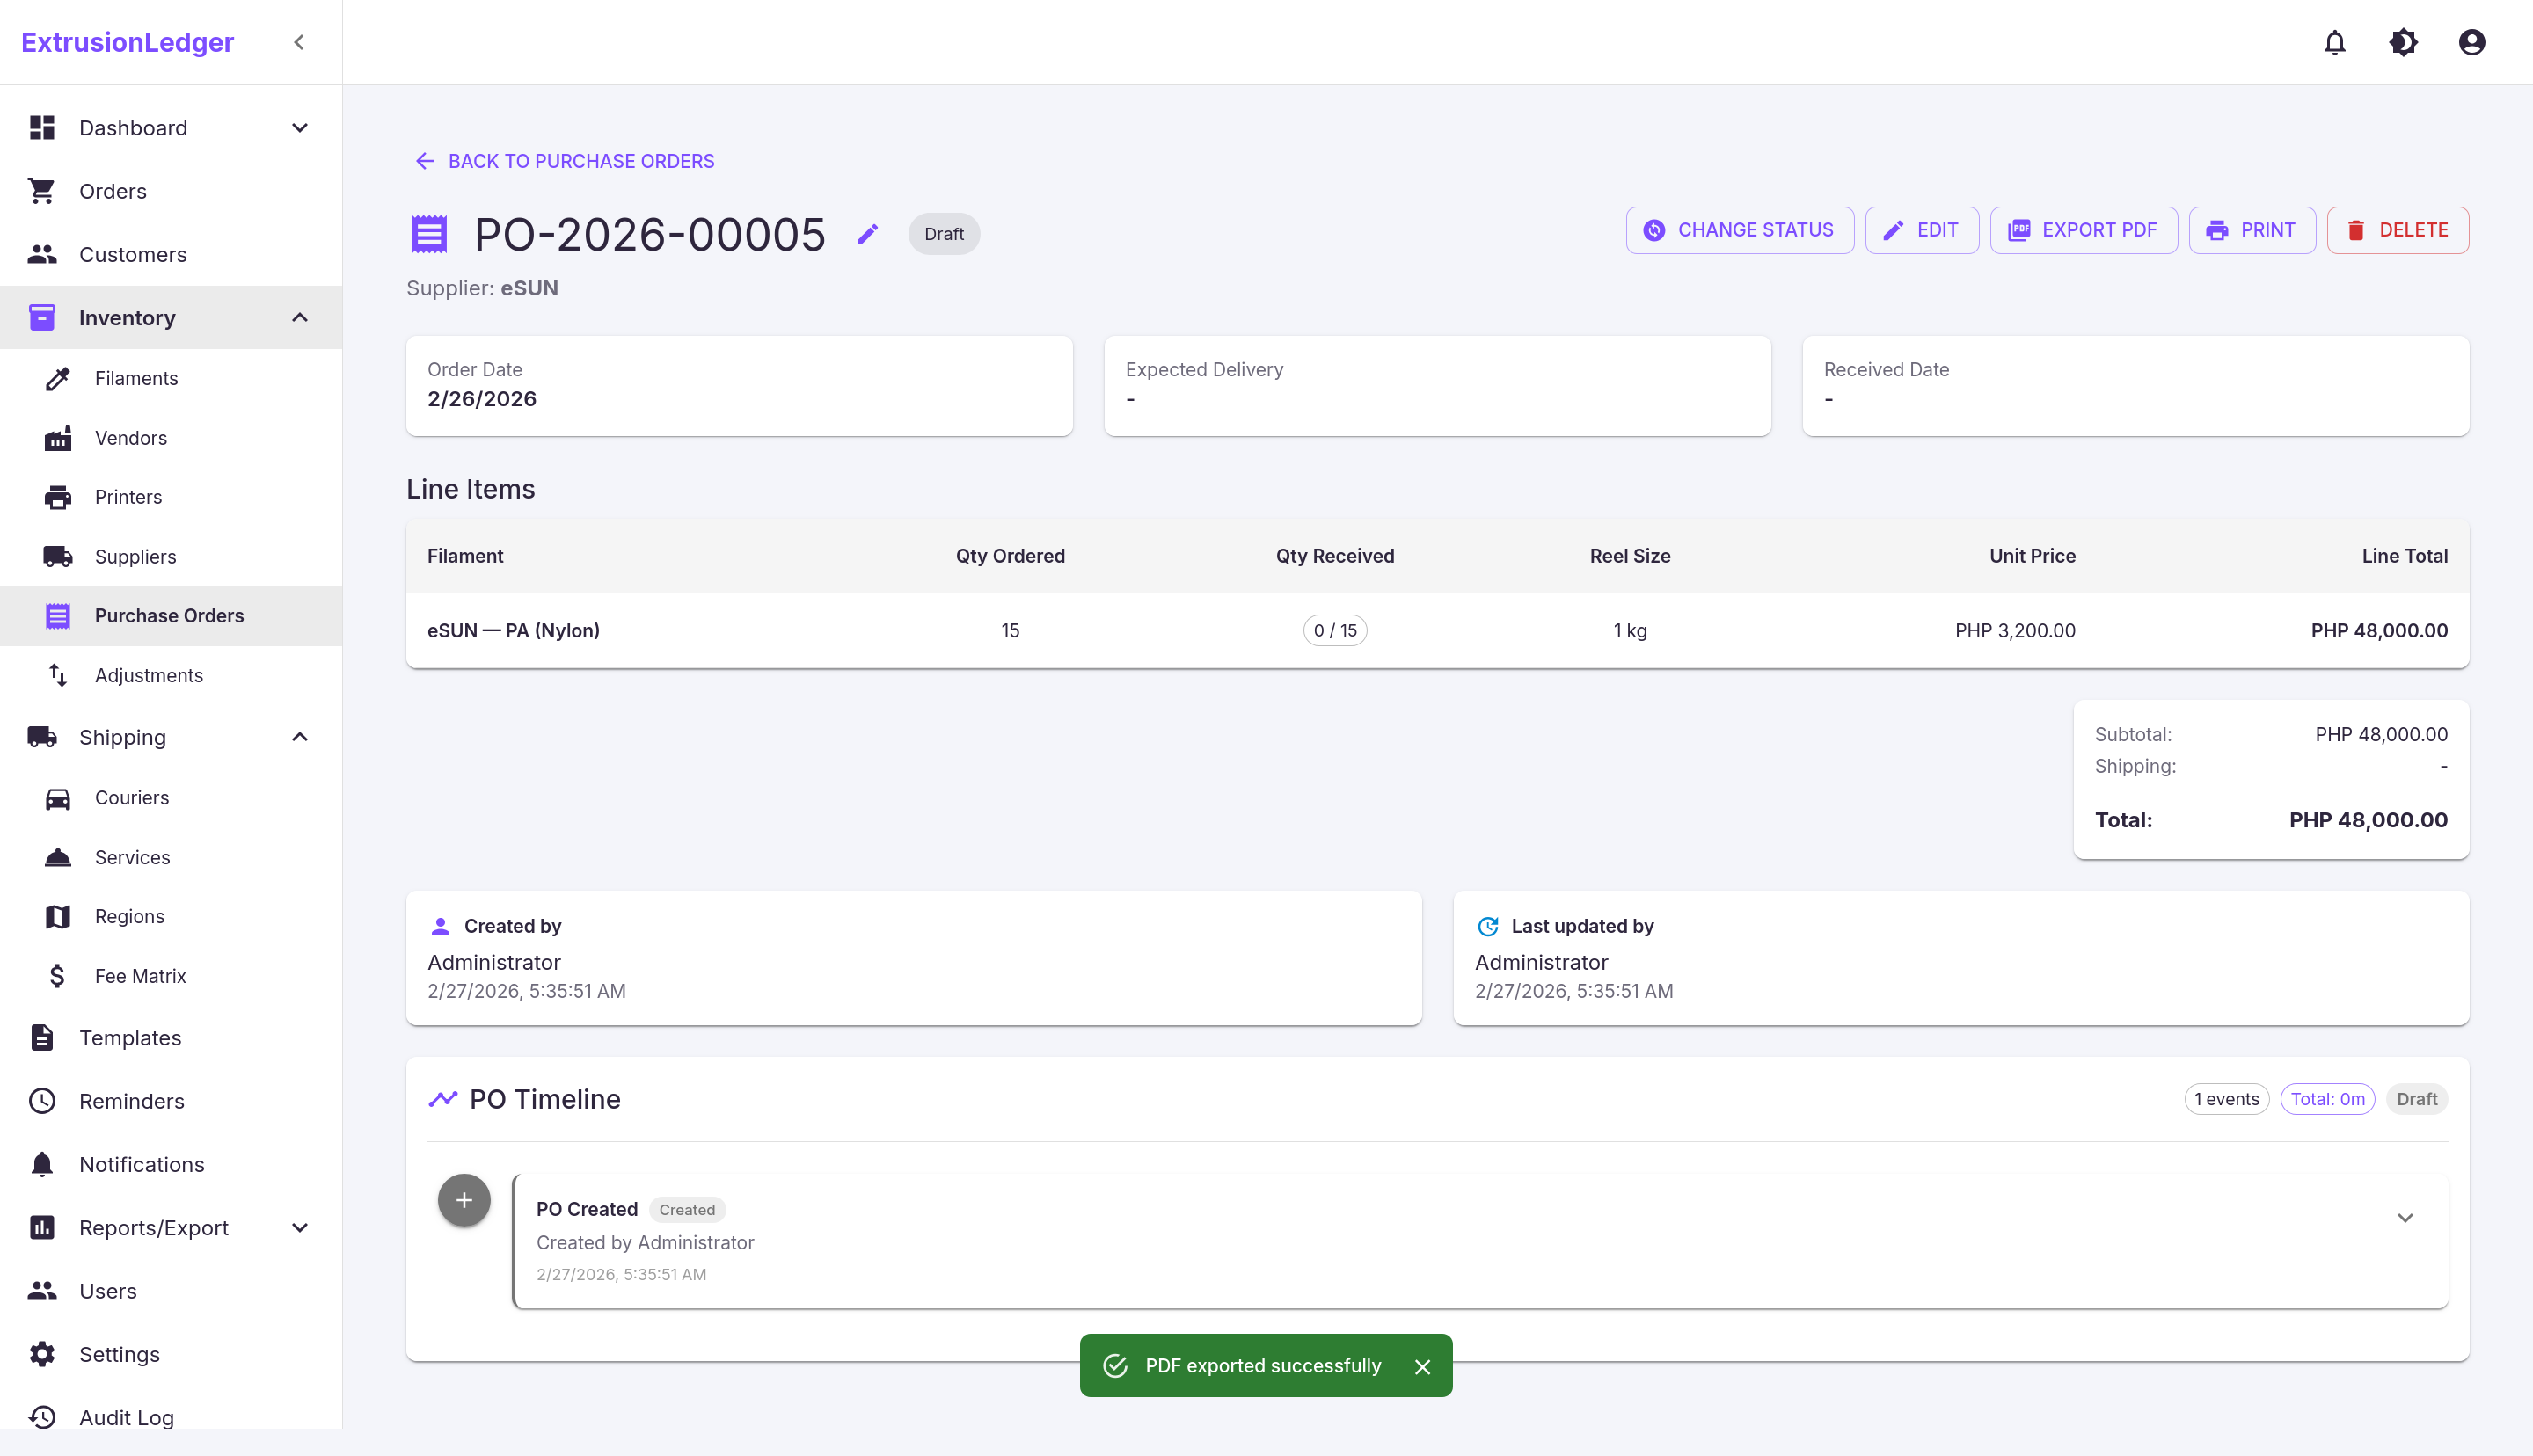
Task: Open the user account avatar icon
Action: 2471,42
